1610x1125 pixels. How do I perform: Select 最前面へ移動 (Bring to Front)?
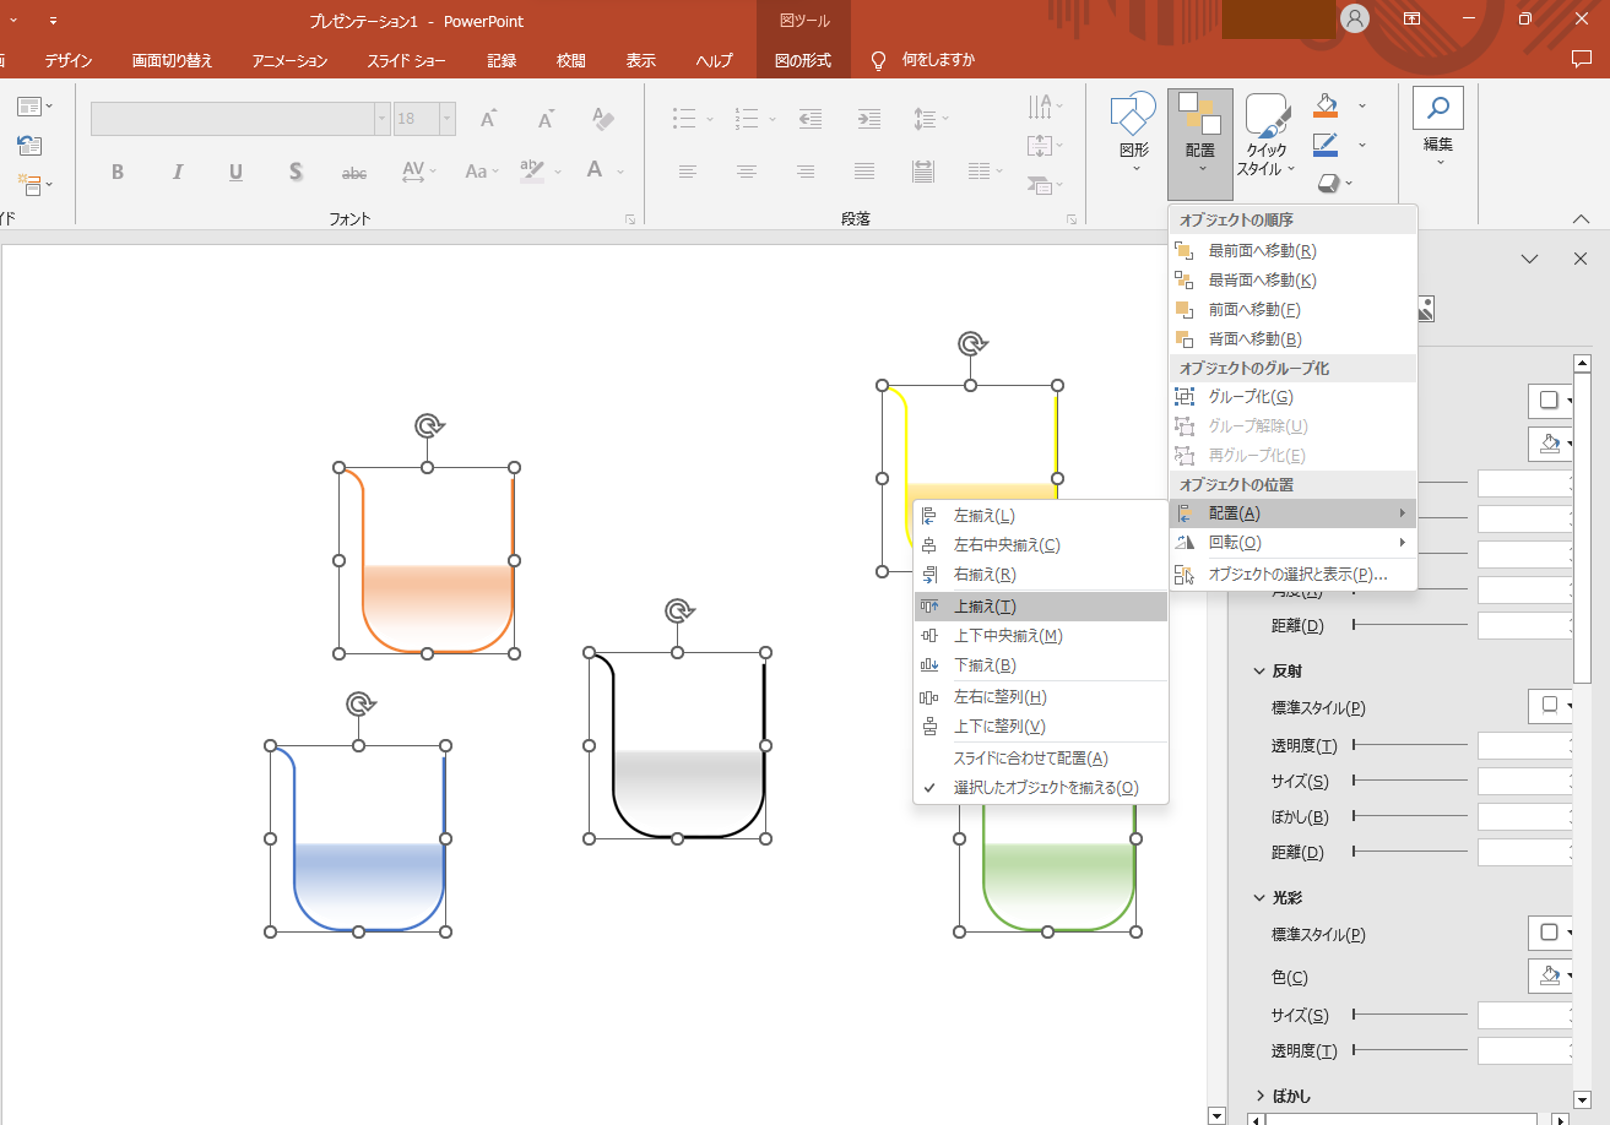[1292, 251]
